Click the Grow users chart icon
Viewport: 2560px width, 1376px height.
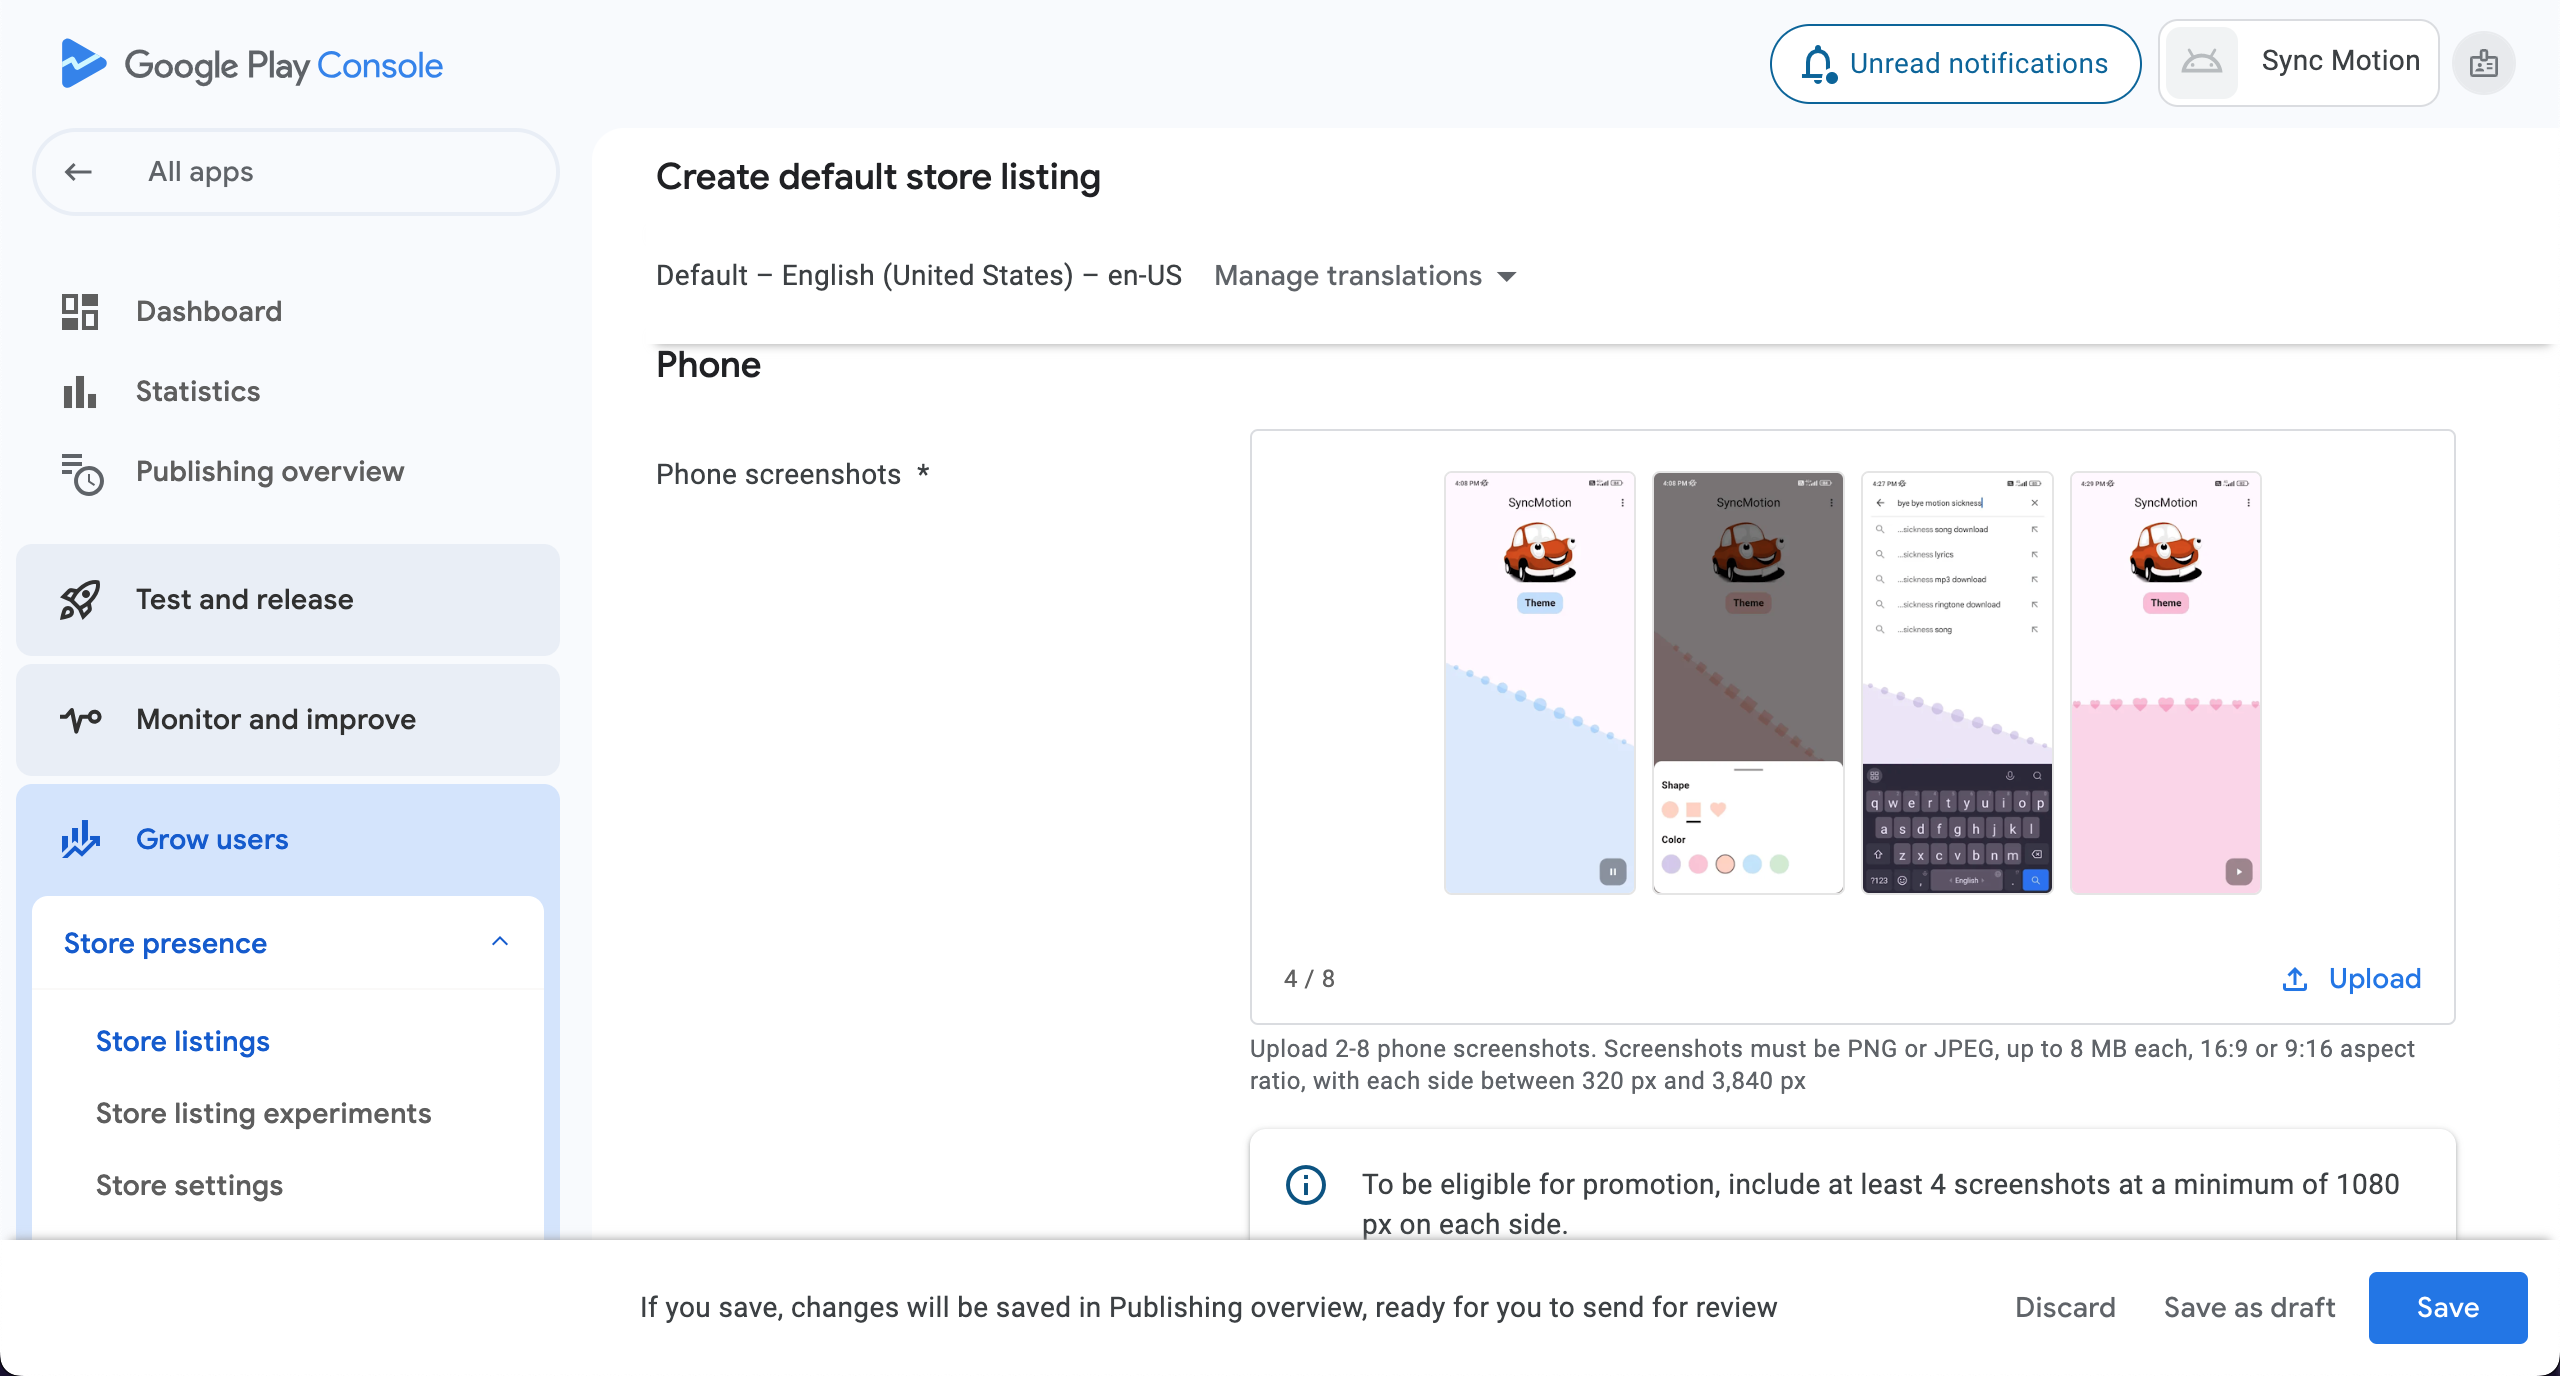(81, 839)
